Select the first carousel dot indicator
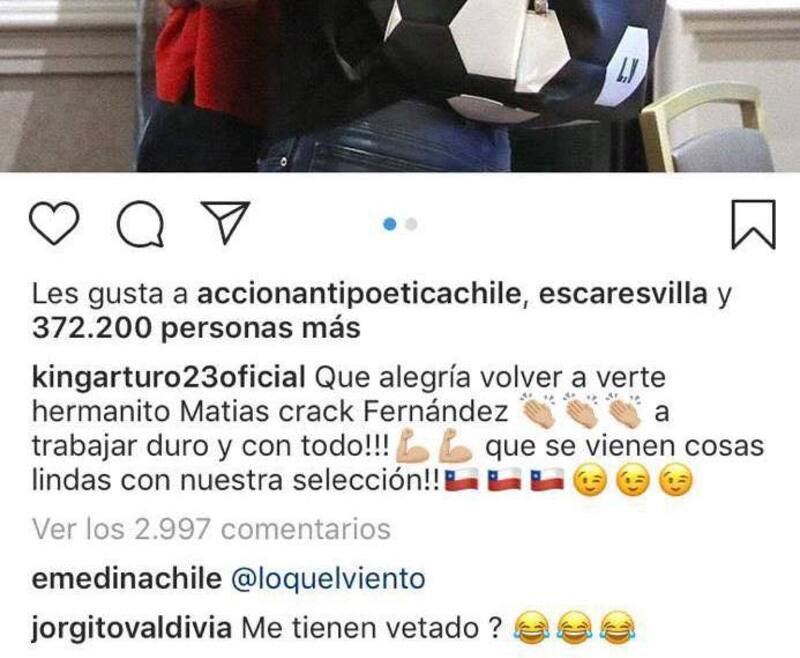This screenshot has width=800, height=658. tap(390, 224)
